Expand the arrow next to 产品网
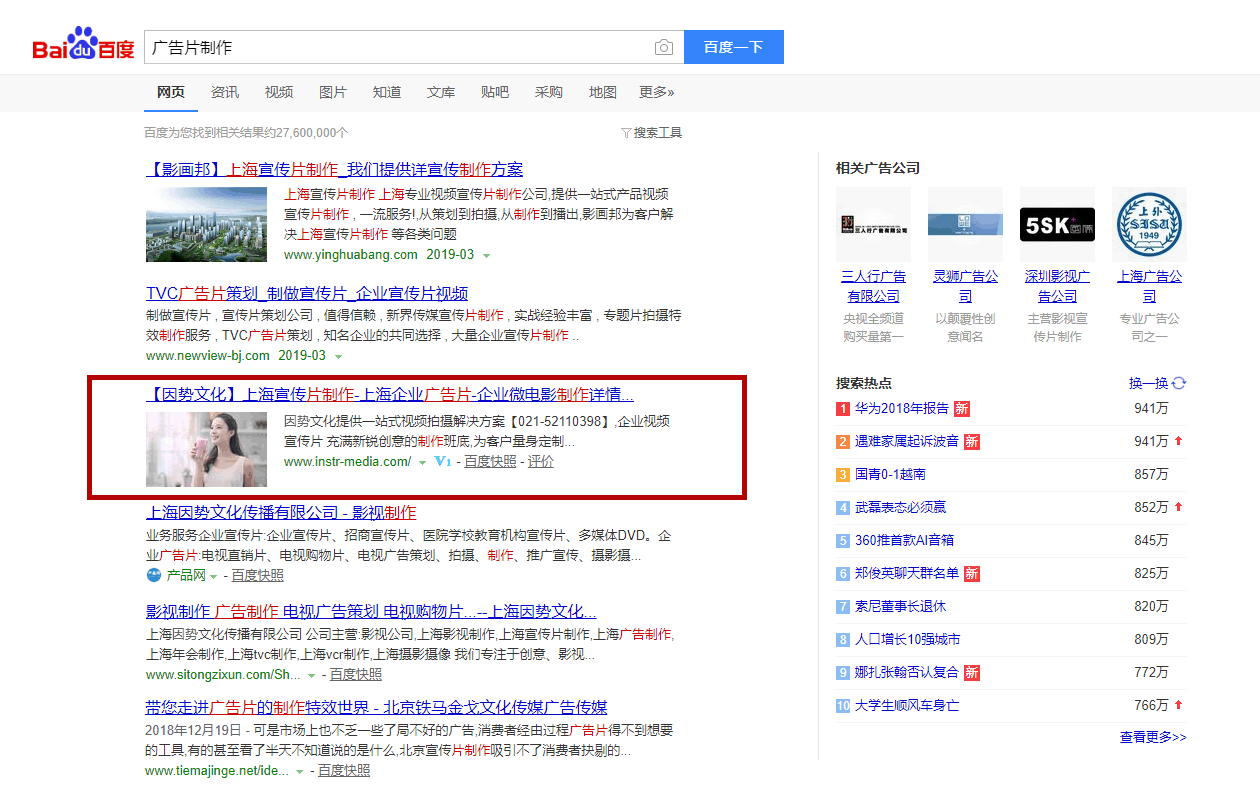 (x=214, y=576)
